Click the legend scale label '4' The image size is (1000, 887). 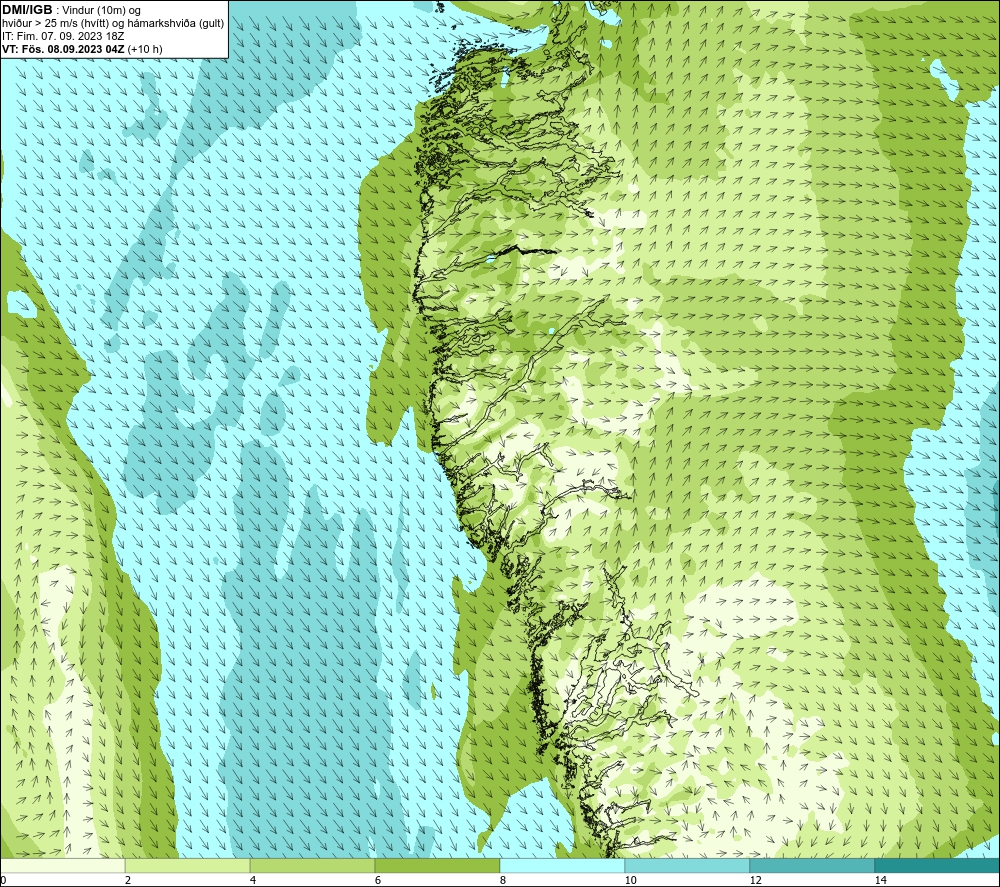[x=253, y=881]
